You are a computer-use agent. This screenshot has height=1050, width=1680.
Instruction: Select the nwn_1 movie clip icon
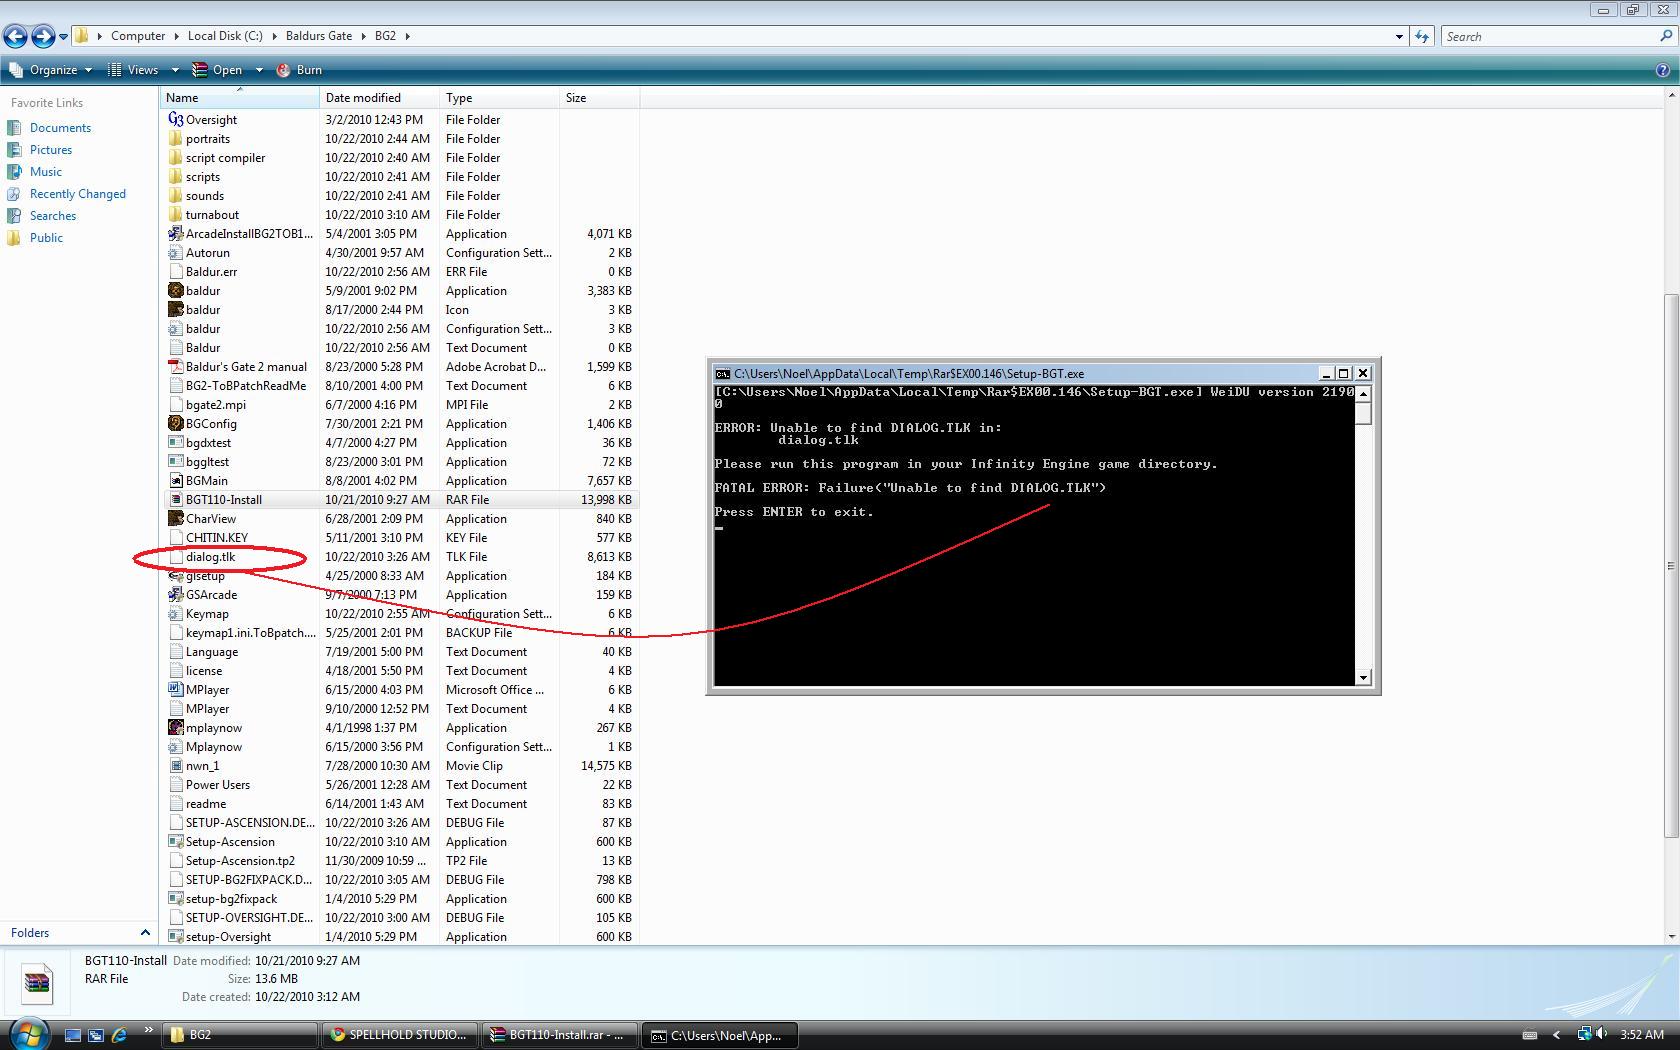click(x=176, y=766)
